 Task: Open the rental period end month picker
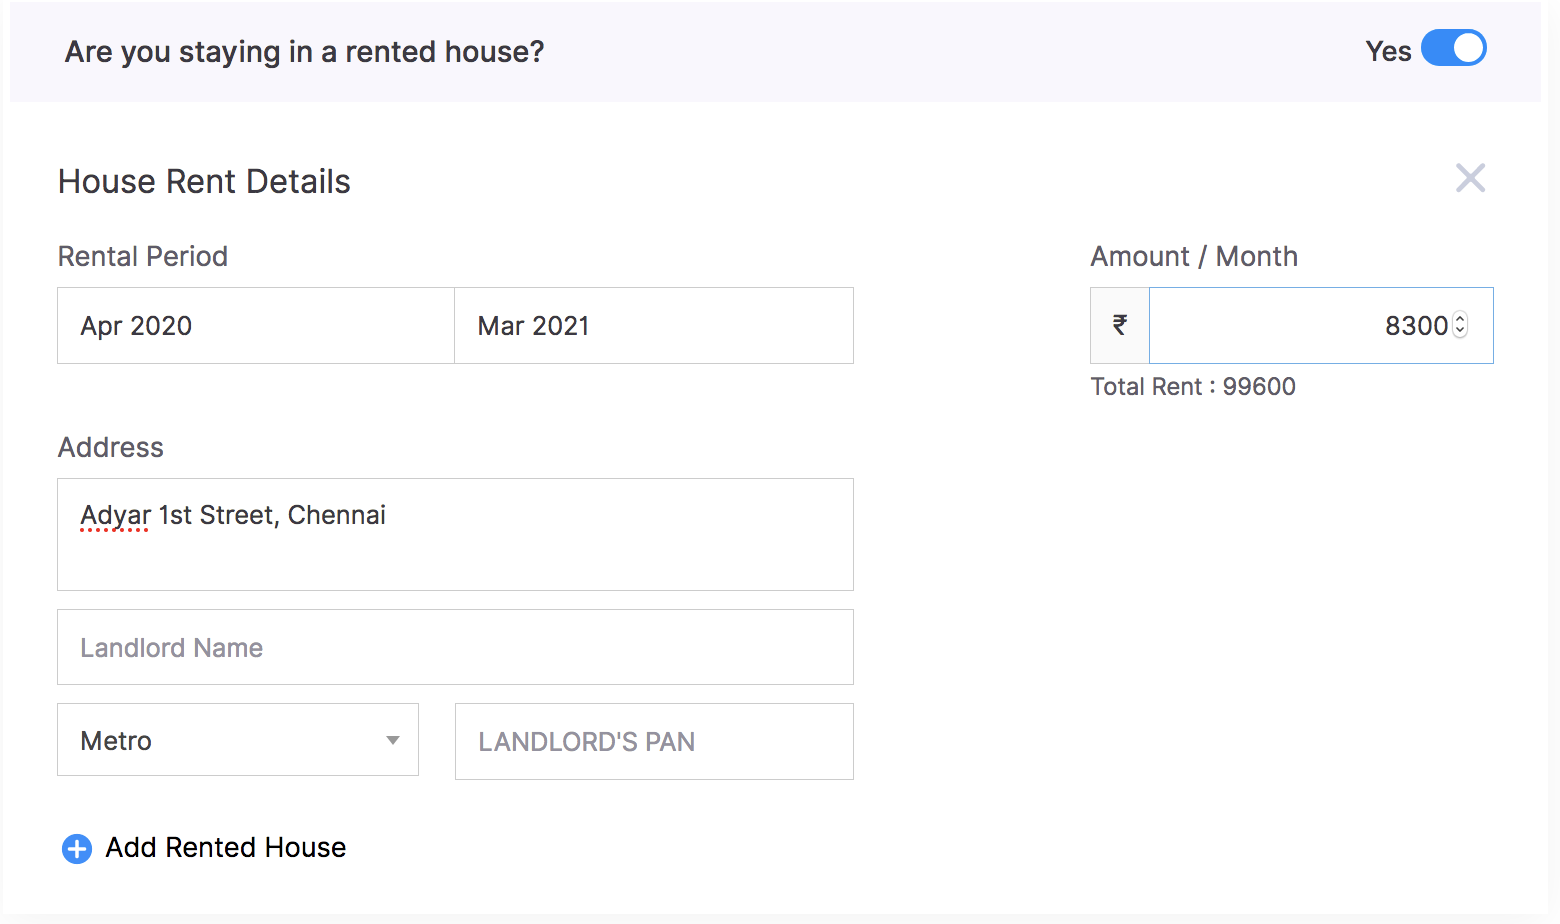pyautogui.click(x=653, y=325)
